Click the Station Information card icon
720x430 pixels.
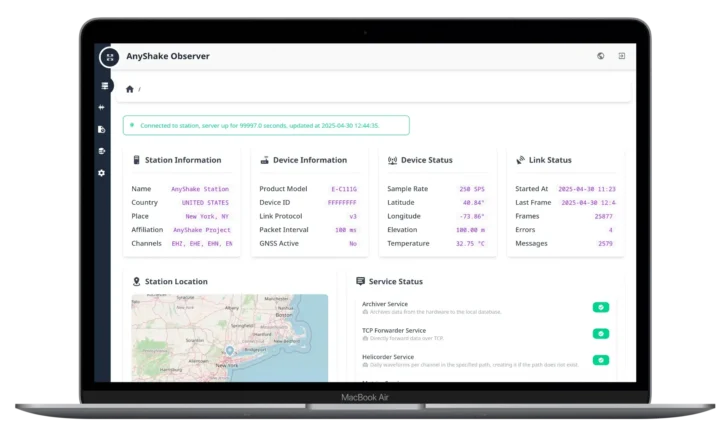(136, 160)
